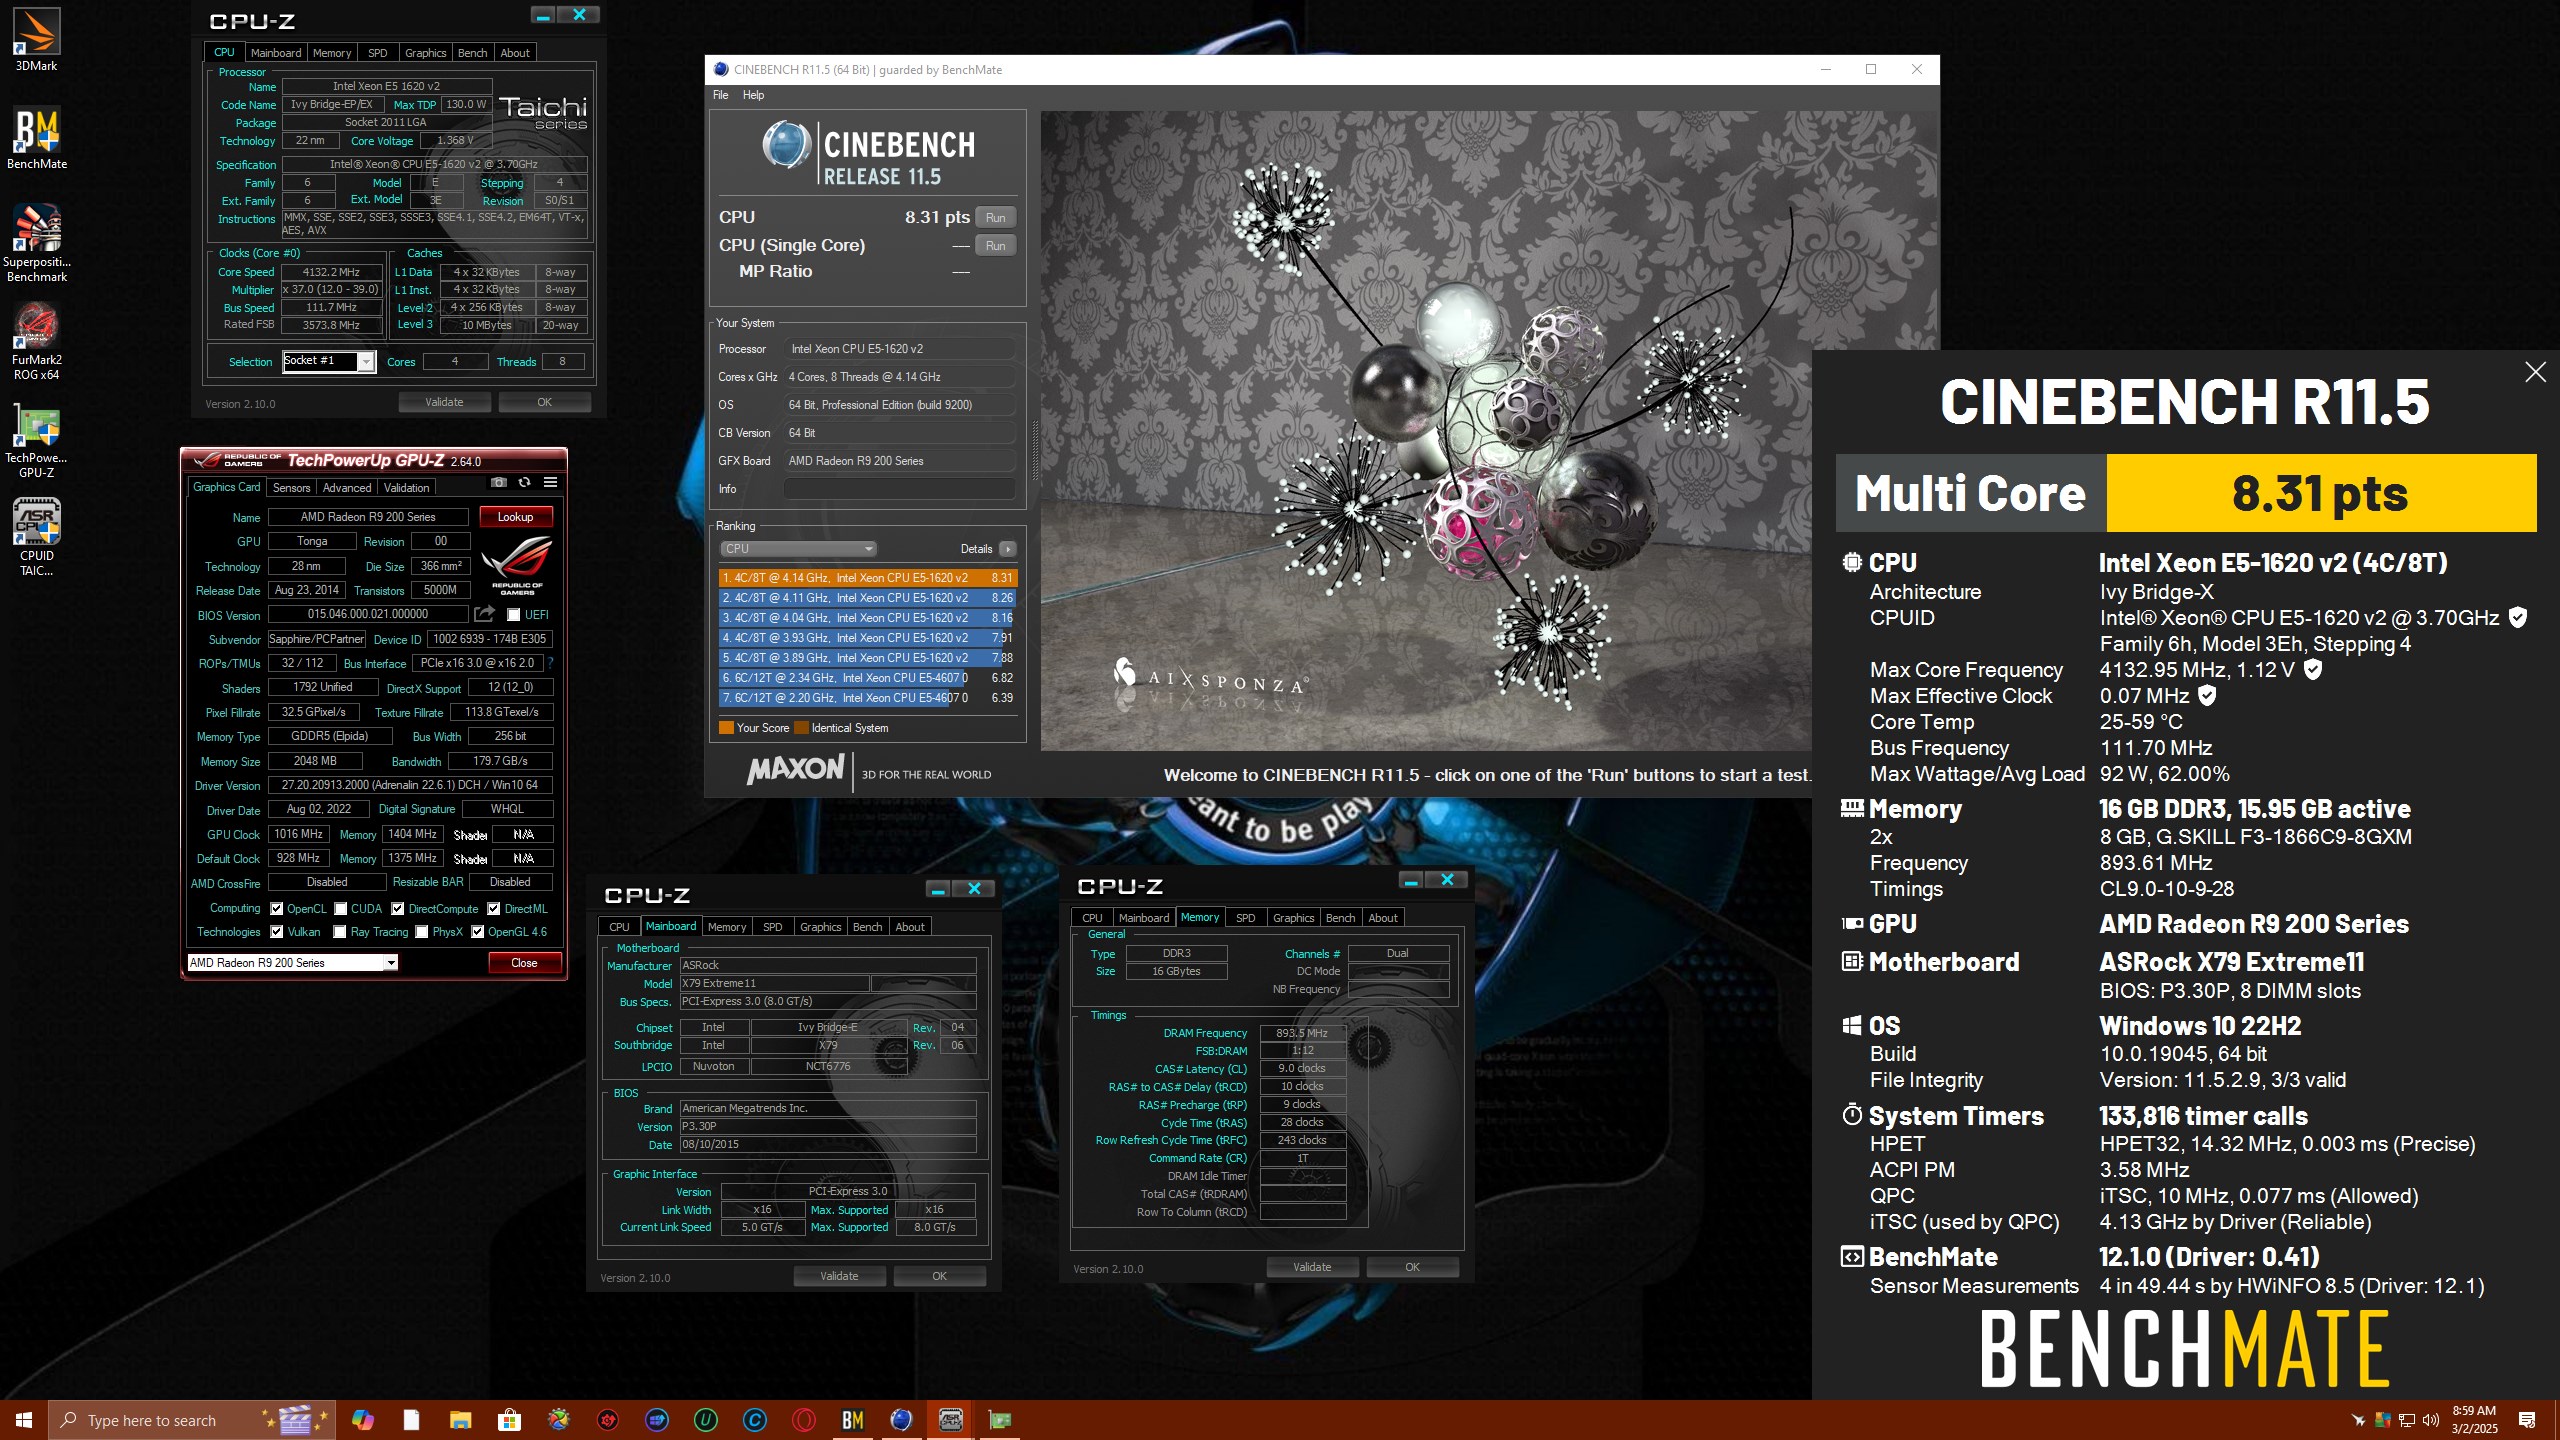
Task: Toggle the CUDA checkbox
Action: point(341,909)
